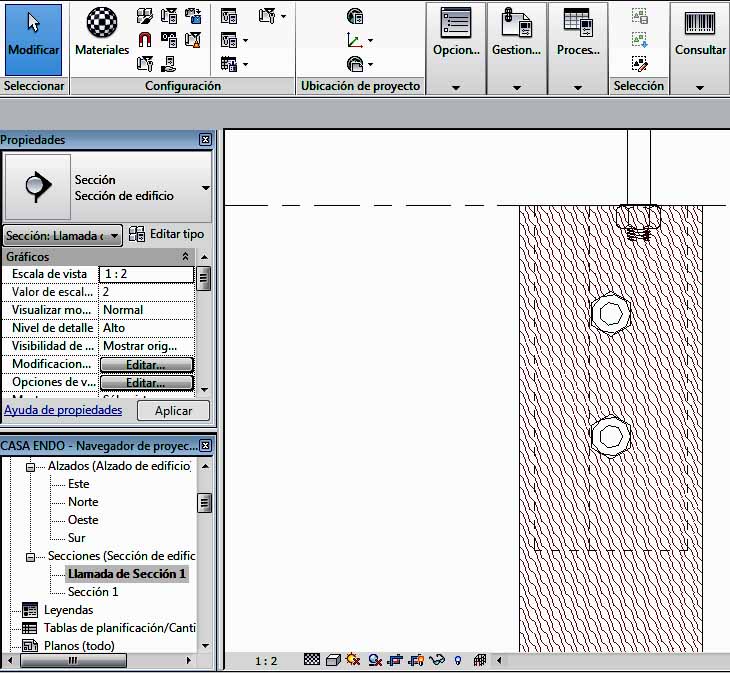This screenshot has width=730, height=673.
Task: Select 'Llamada de Sección 1' in browser
Action: pos(126,574)
